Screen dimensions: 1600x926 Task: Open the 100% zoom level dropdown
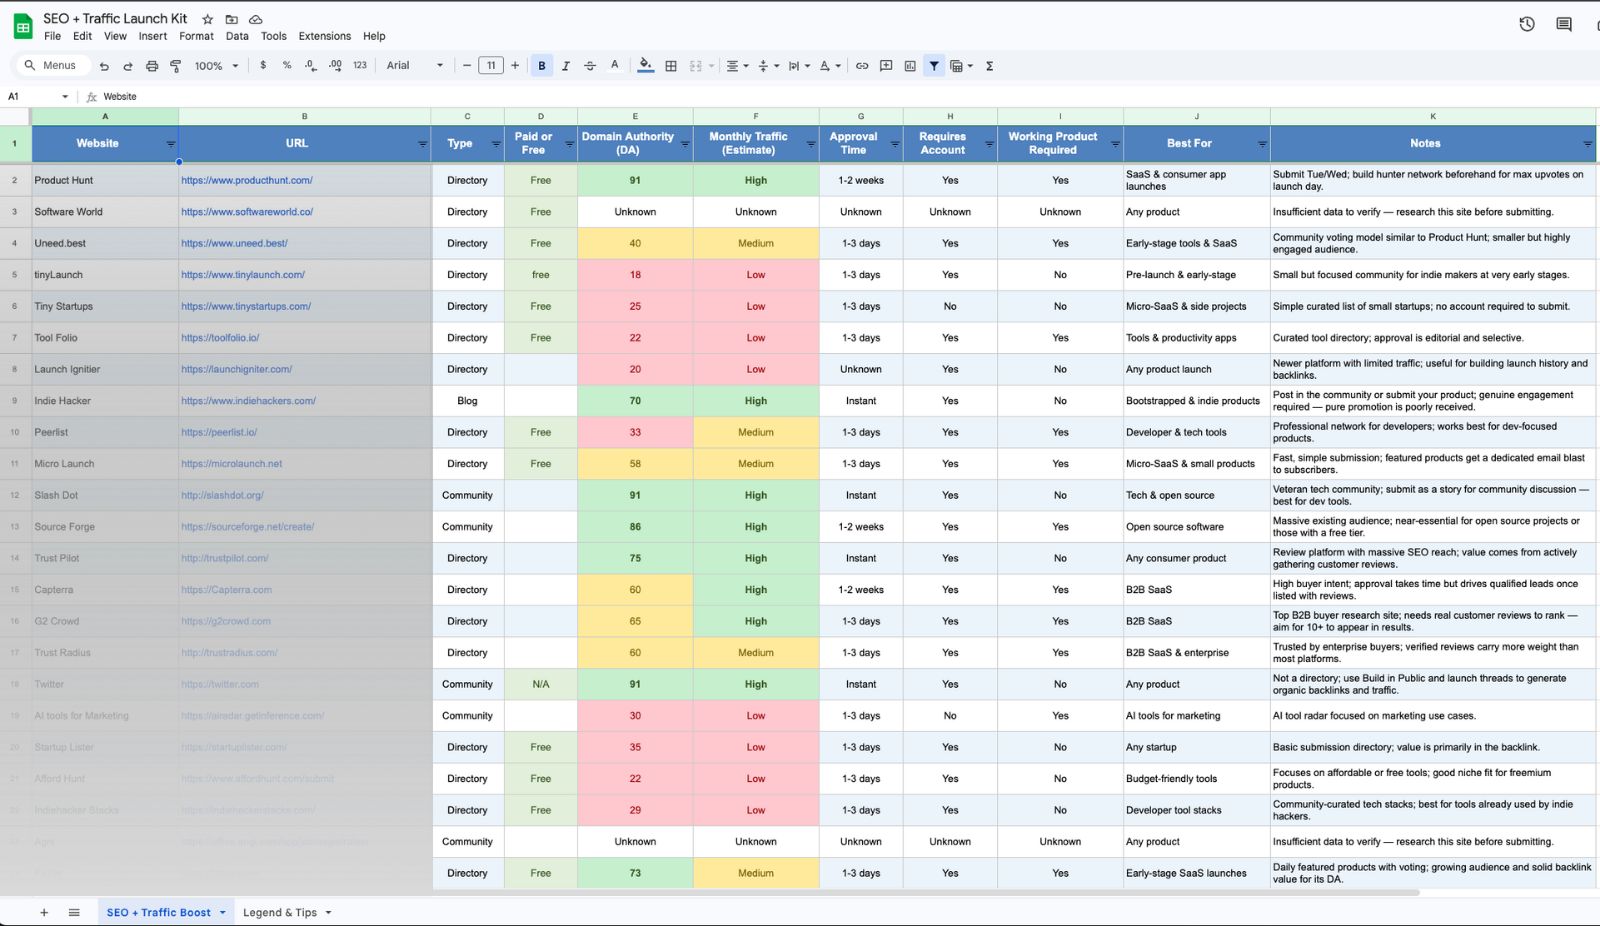coord(216,66)
